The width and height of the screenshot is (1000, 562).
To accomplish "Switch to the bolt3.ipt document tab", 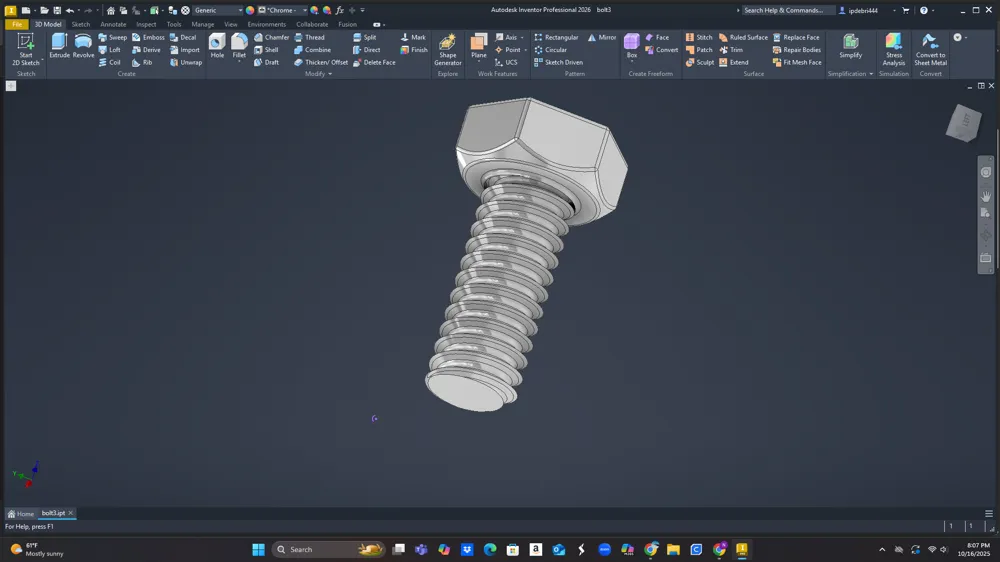I will [53, 513].
